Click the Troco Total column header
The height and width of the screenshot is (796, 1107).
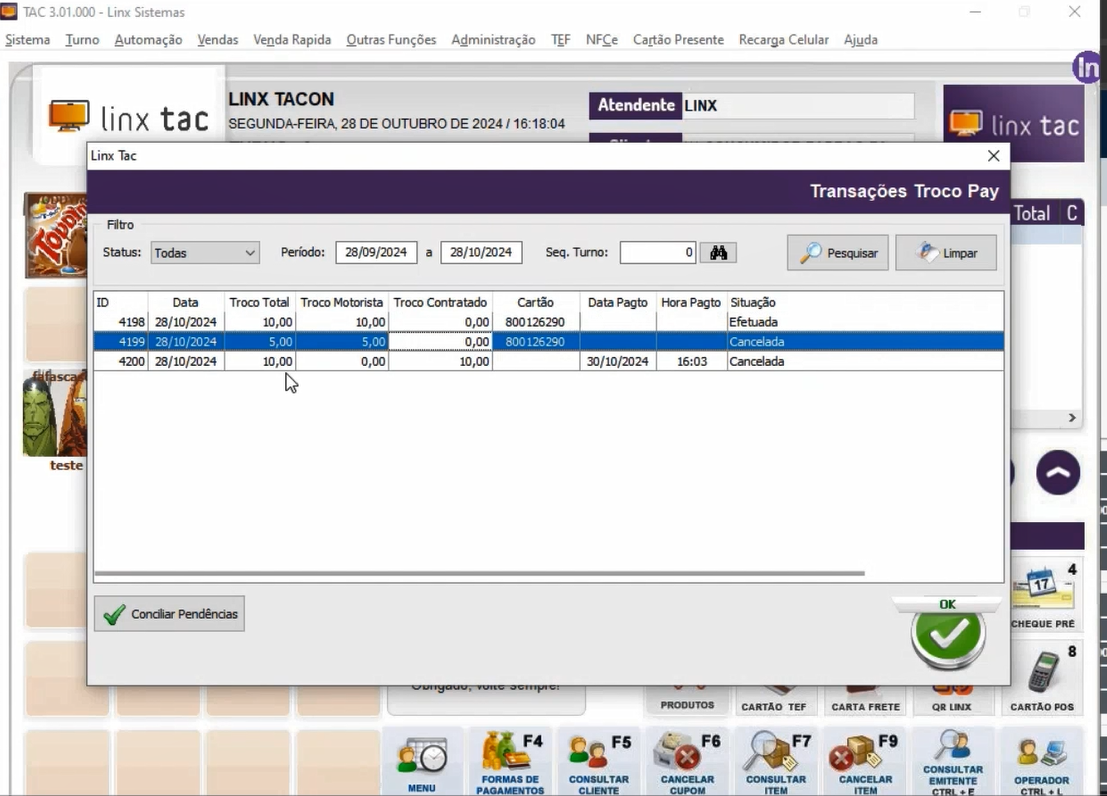[x=259, y=302]
